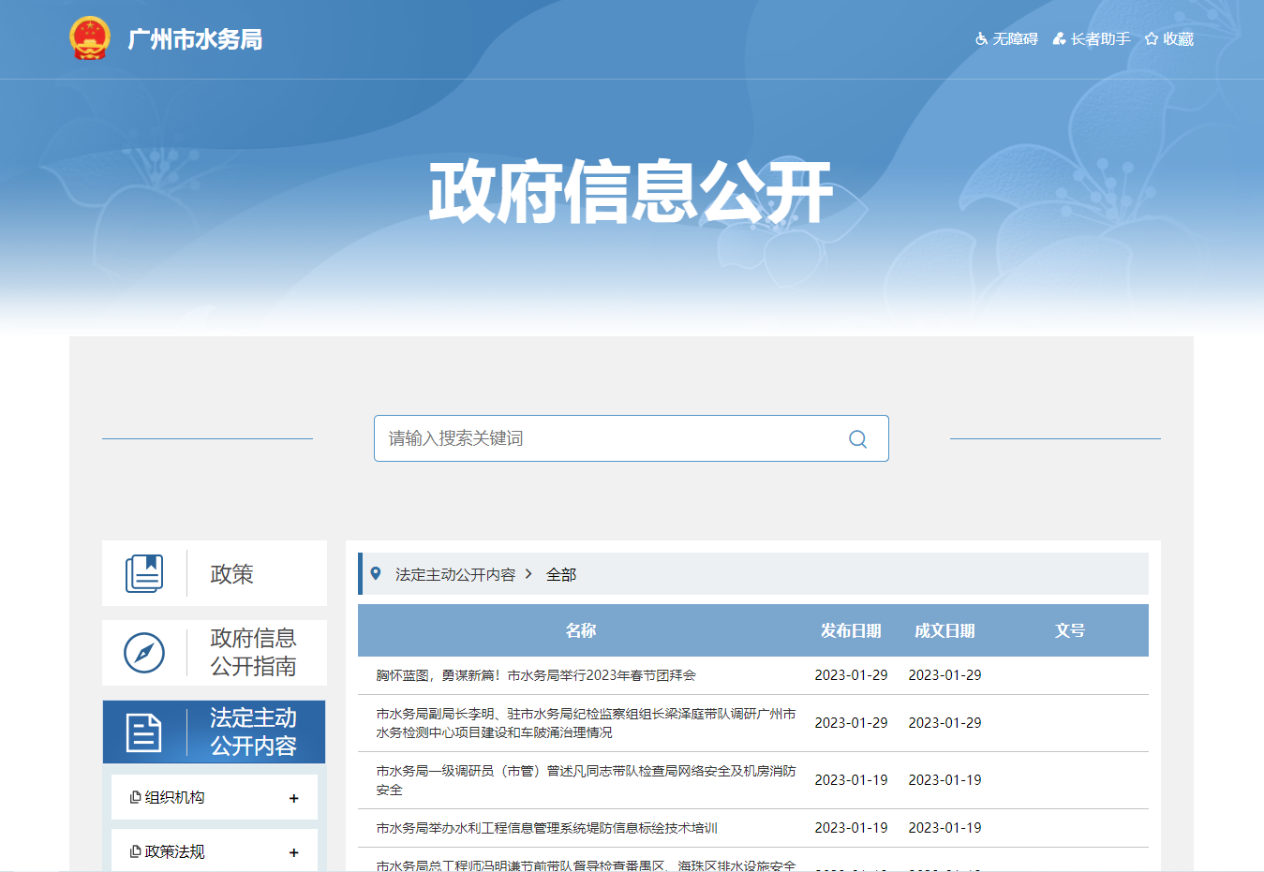Expand the 组织机构 plus sign
1264x872 pixels.
[x=294, y=798]
